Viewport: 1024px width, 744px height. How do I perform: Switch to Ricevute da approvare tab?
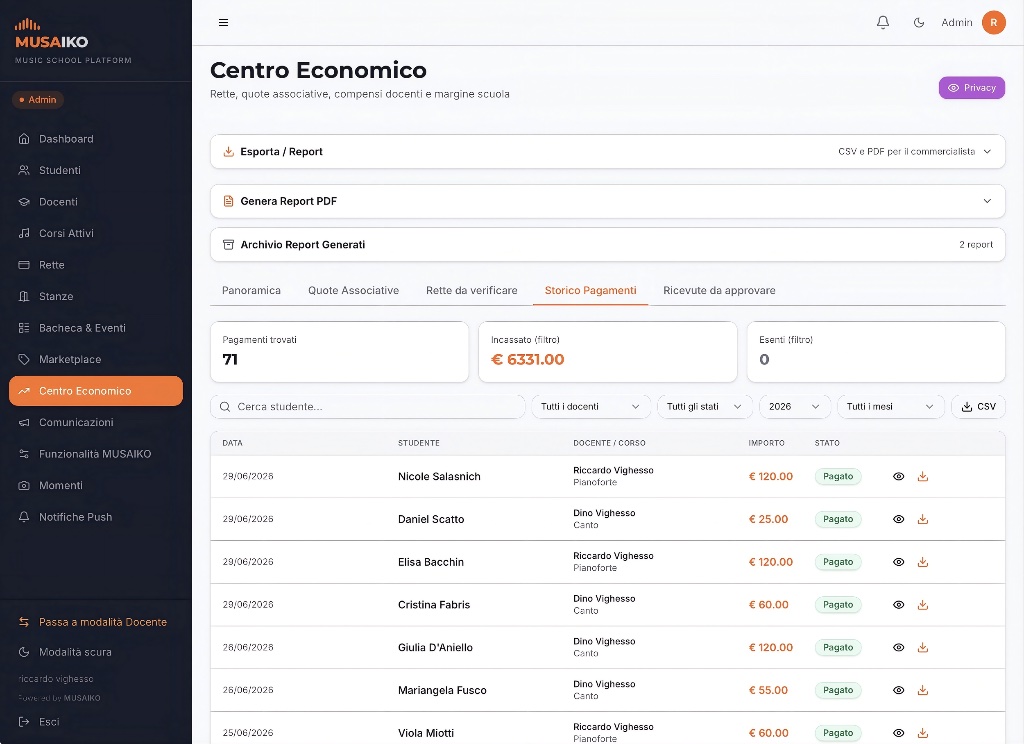click(x=719, y=290)
